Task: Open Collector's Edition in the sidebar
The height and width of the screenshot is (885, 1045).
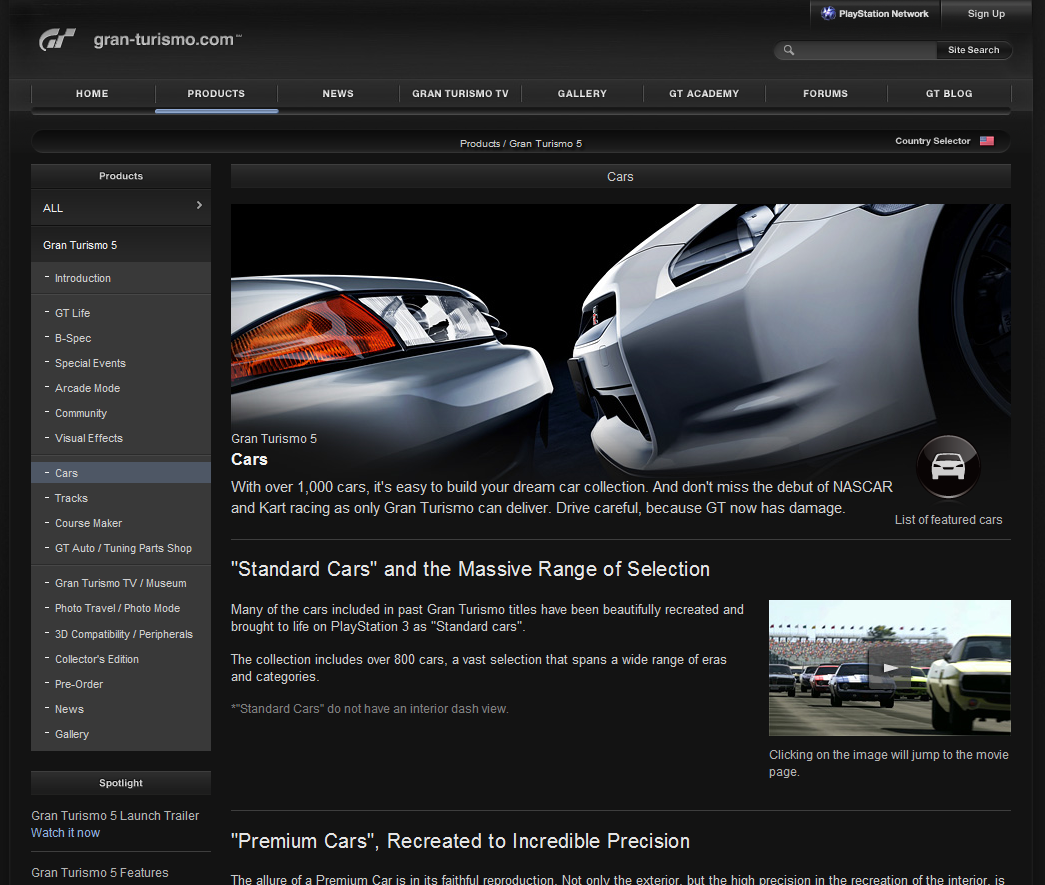Action: click(97, 659)
